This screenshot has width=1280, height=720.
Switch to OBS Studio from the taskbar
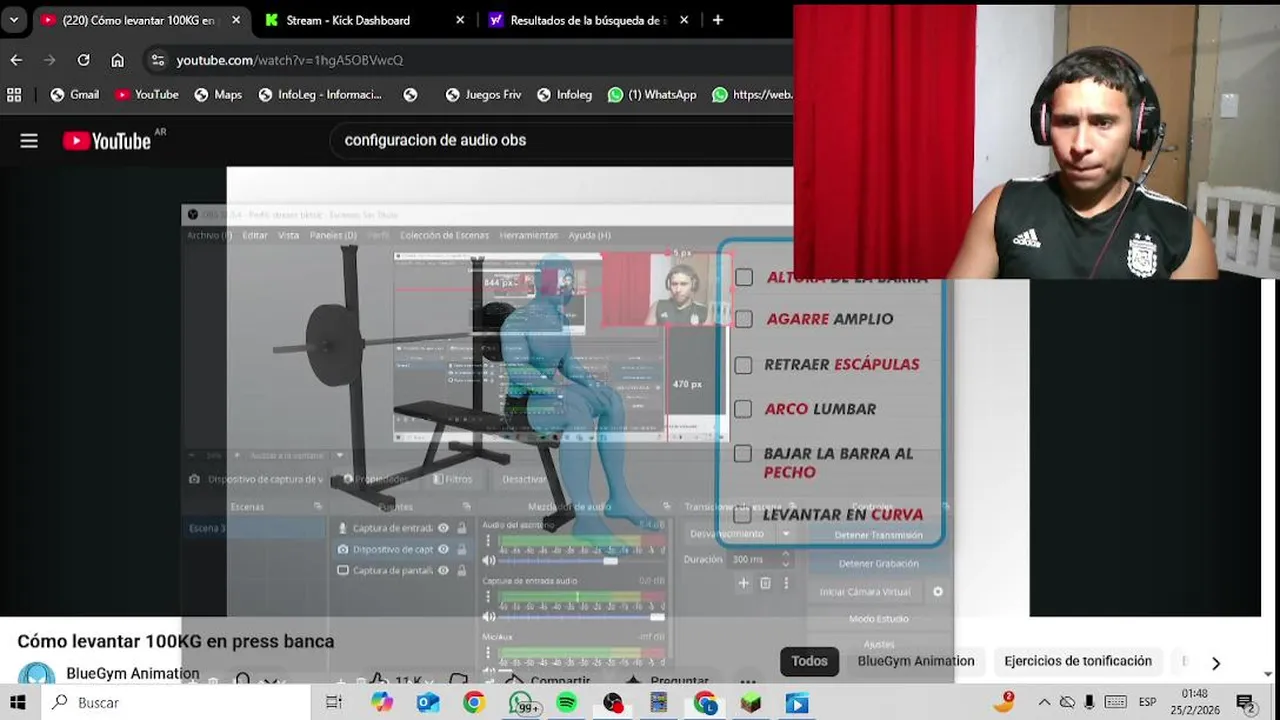coord(612,703)
